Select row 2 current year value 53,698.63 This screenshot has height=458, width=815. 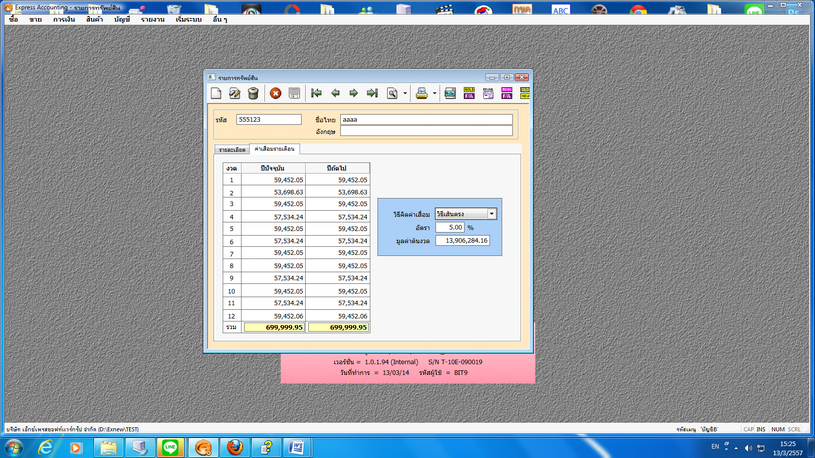point(274,192)
